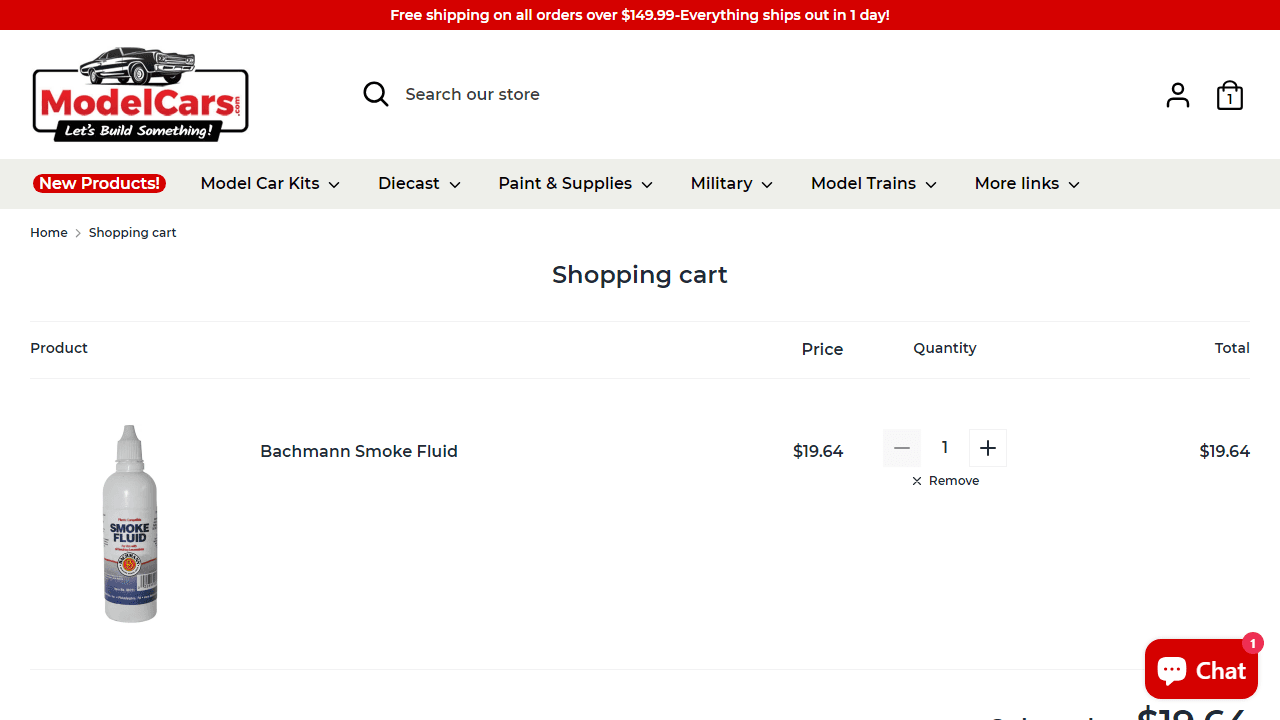1280x720 pixels.
Task: Decrease quantity with the minus button
Action: coord(901,448)
